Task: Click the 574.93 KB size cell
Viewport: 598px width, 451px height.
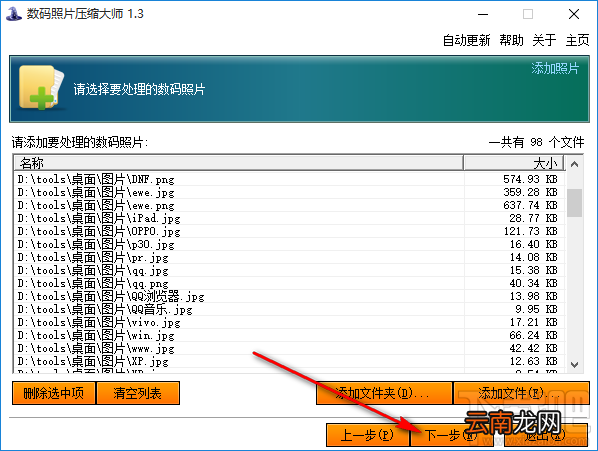Action: [530, 179]
